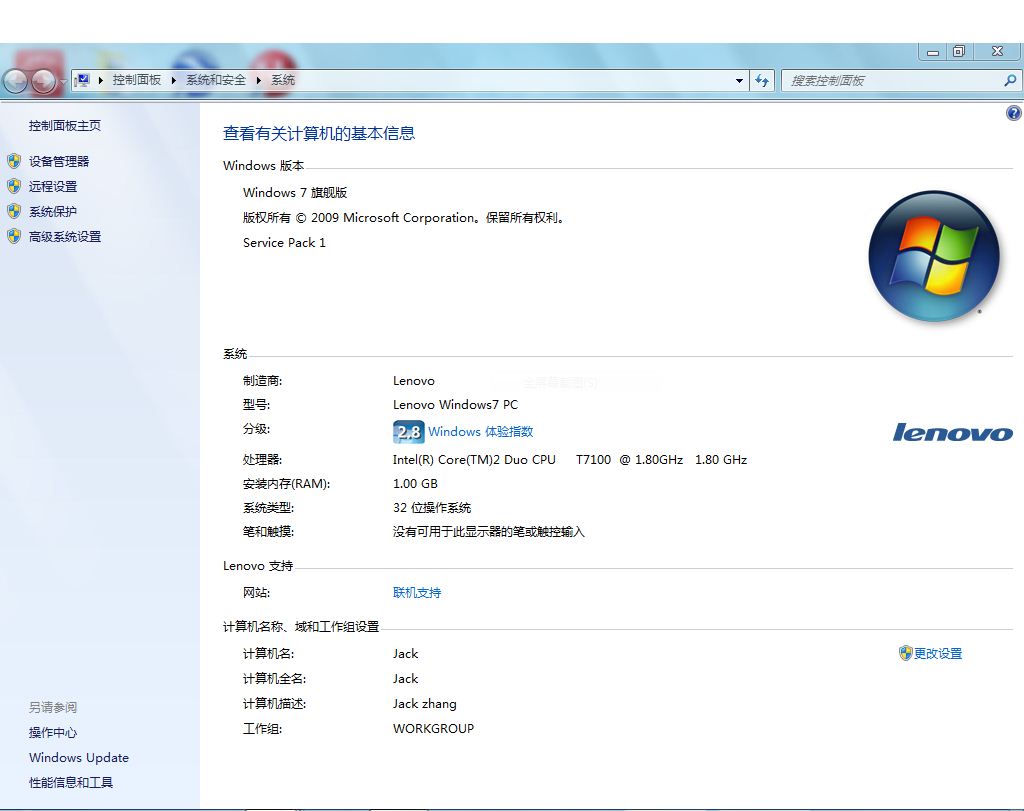This screenshot has height=811, width=1024.
Task: Go to 系统和安全 breadcrumb
Action: coord(216,80)
